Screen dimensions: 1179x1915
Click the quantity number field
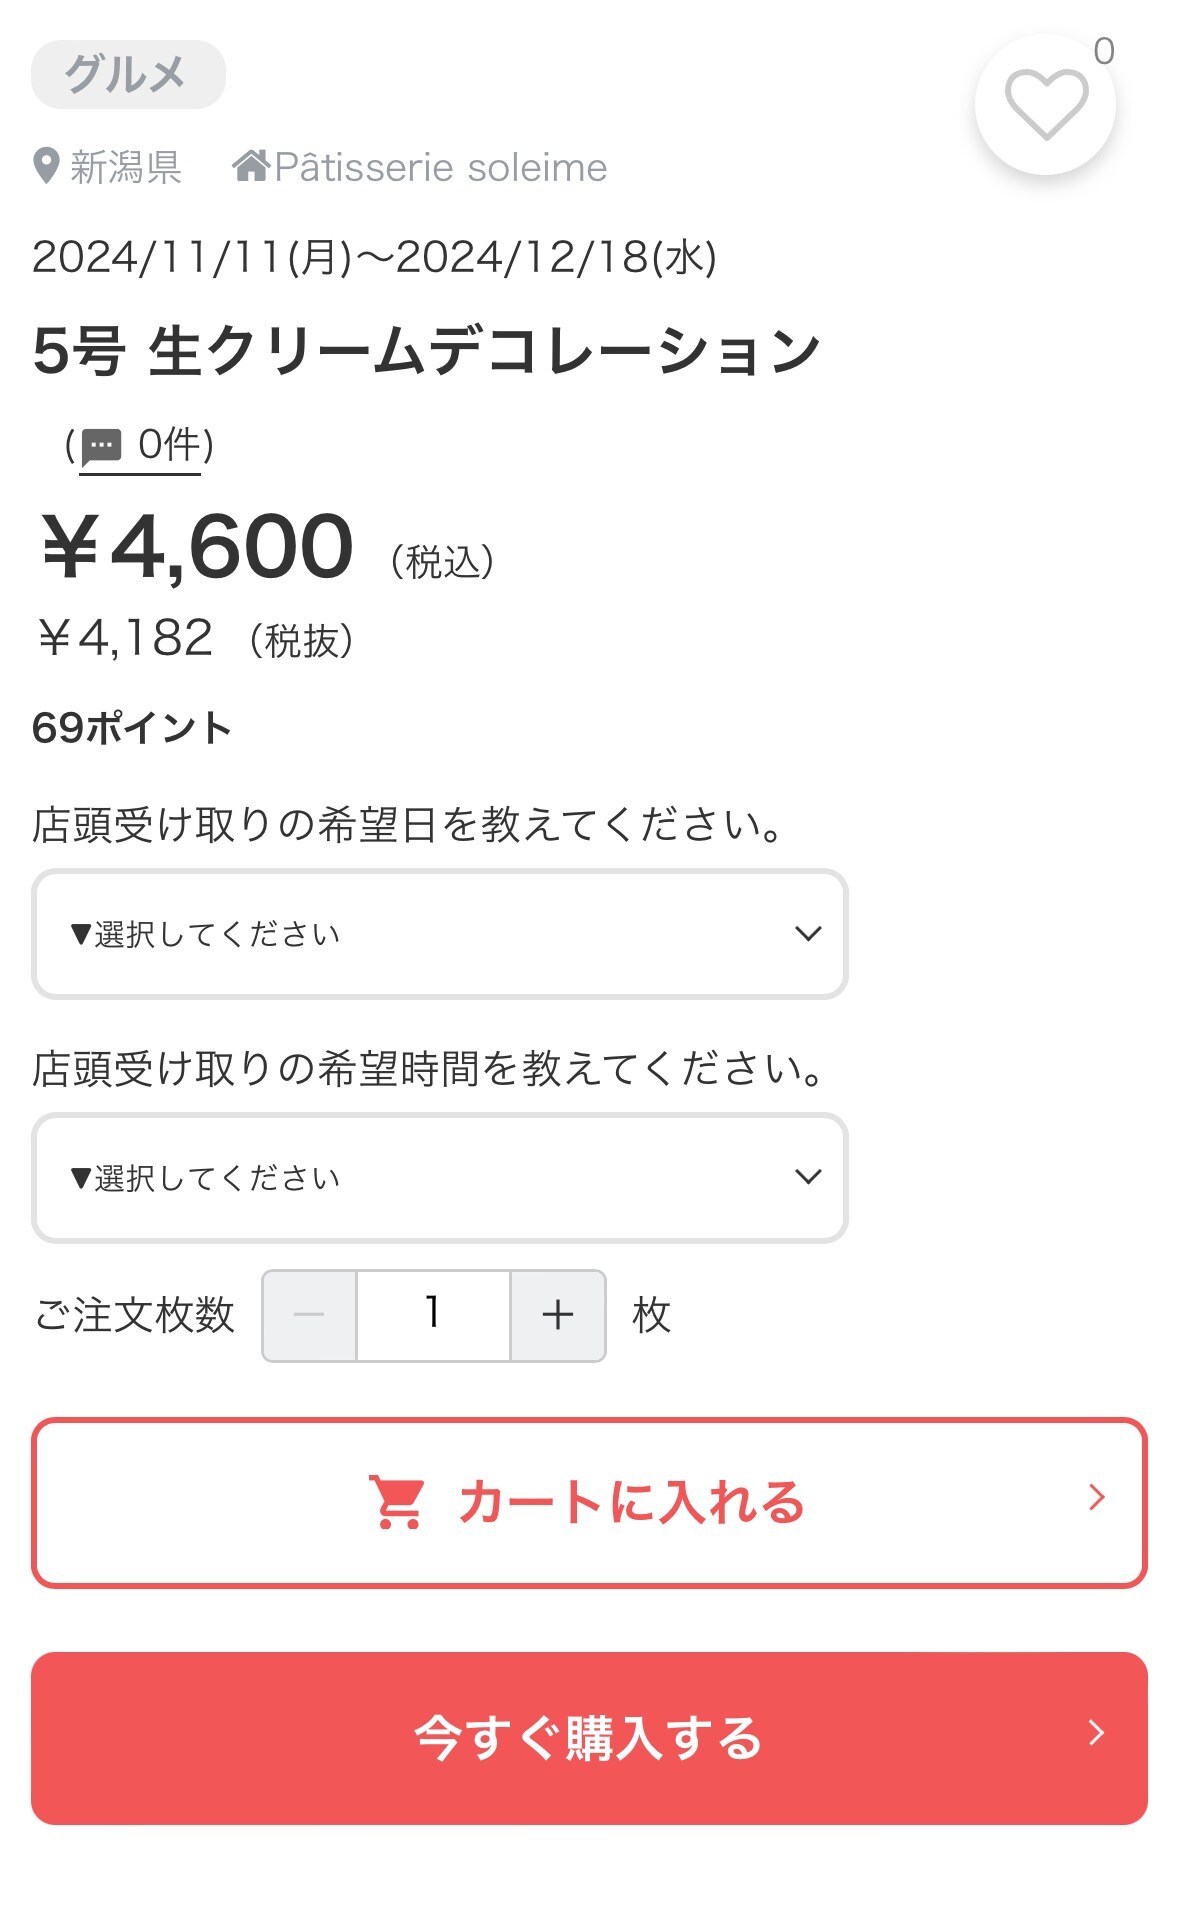click(x=433, y=1315)
